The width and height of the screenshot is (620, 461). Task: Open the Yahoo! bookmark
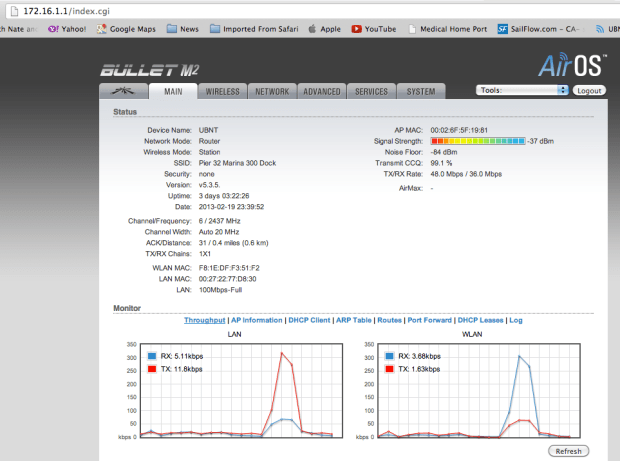(x=67, y=29)
